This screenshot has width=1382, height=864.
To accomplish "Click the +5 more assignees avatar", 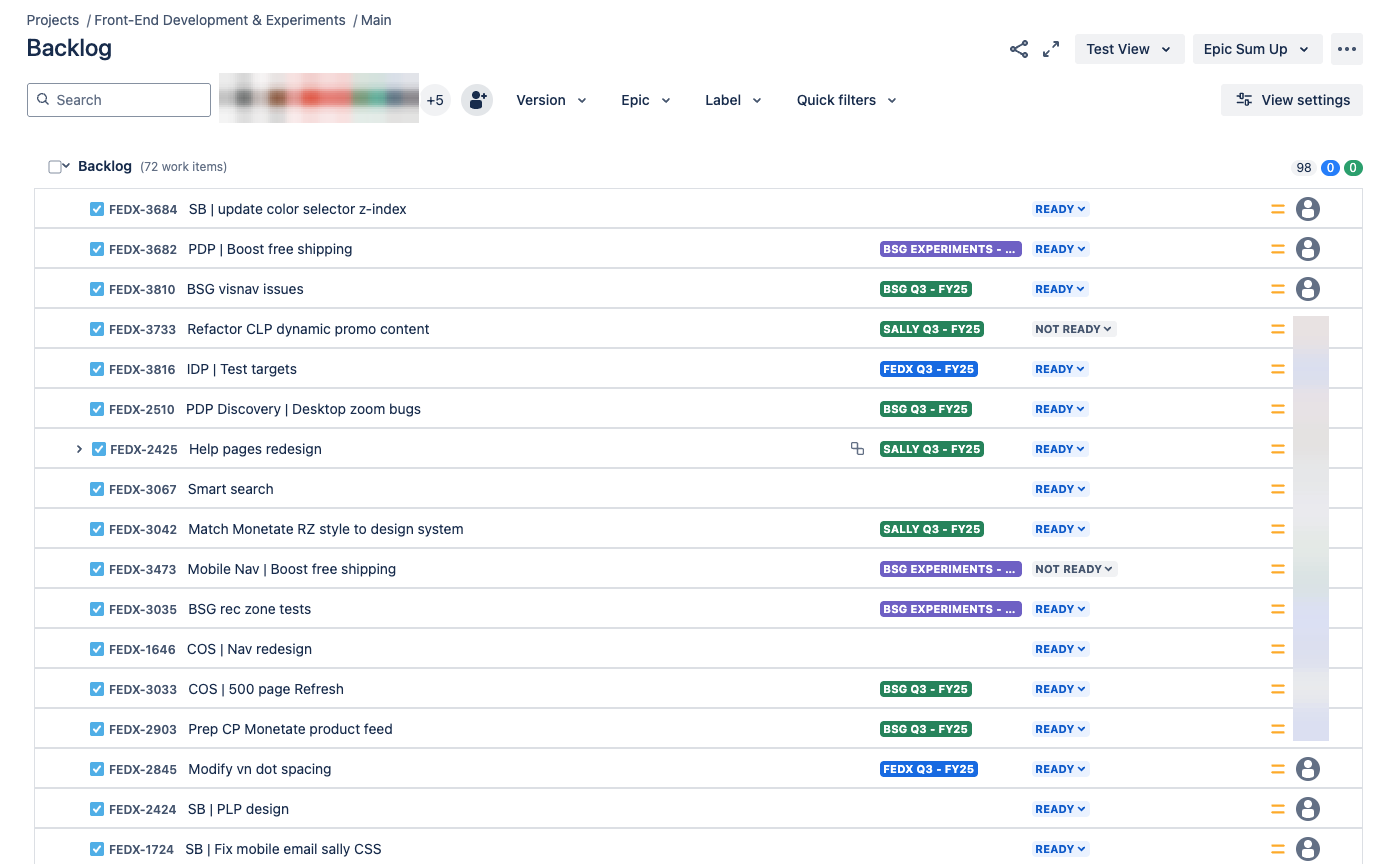I will [x=435, y=100].
